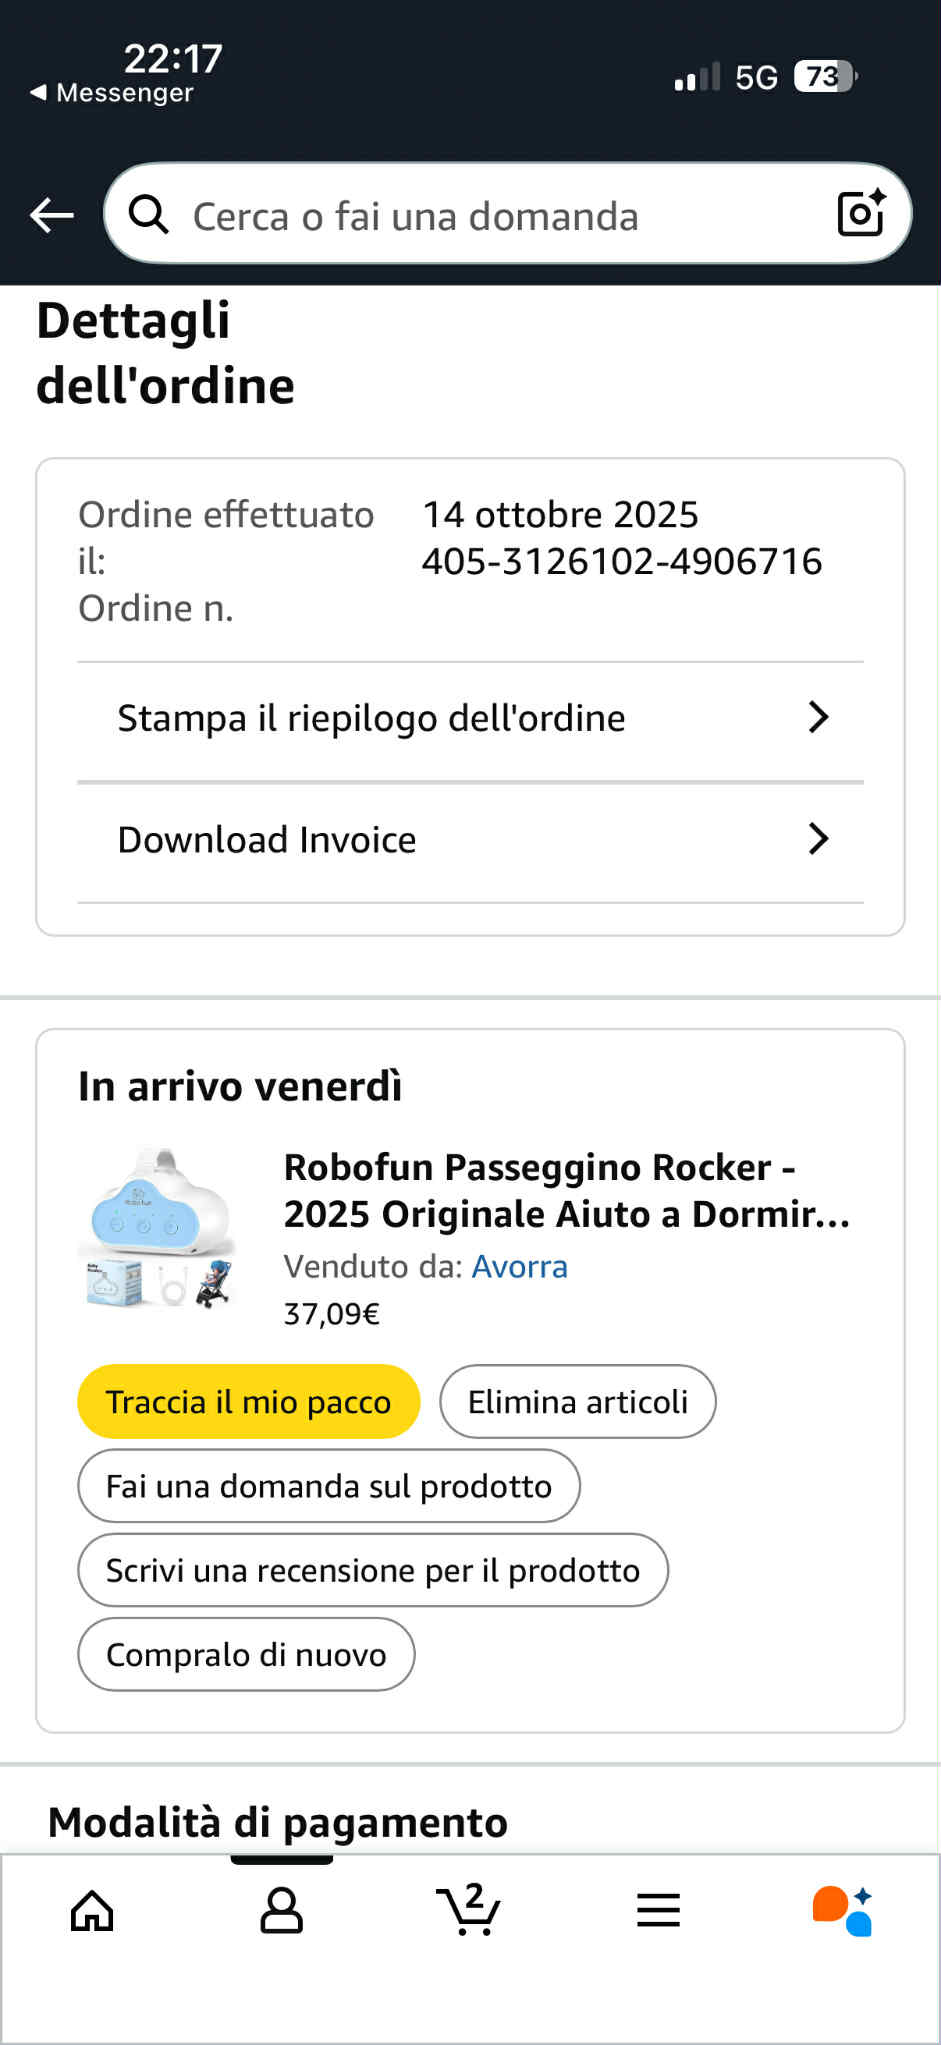Tap Elimina articoli button
The image size is (941, 2045).
(x=577, y=1402)
